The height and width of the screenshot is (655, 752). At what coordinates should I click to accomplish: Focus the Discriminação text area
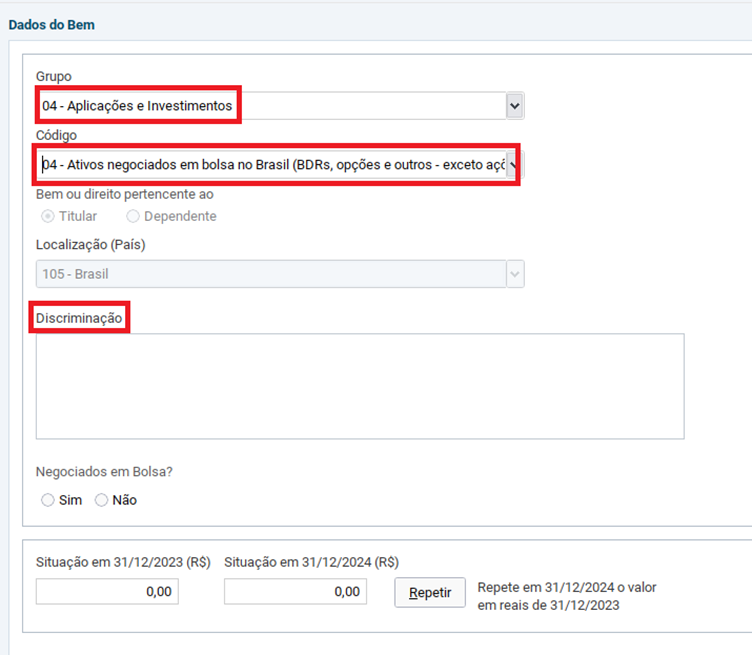(360, 386)
